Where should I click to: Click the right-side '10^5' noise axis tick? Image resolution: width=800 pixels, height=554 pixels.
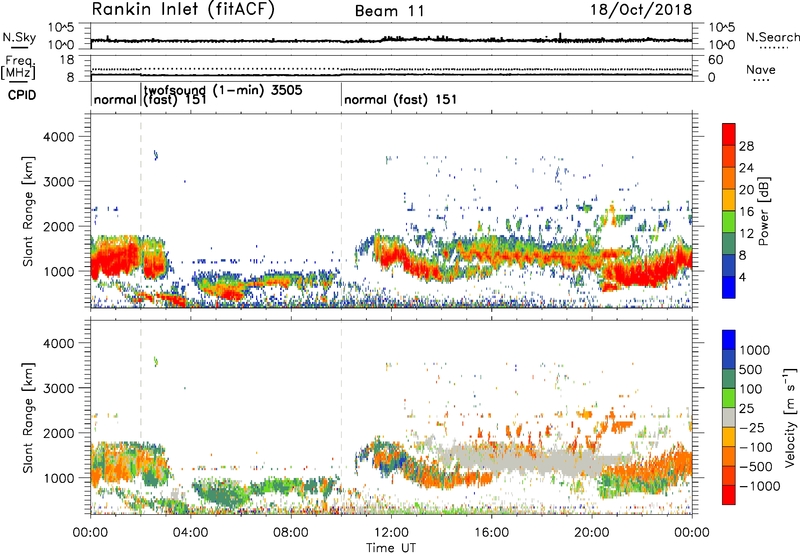pyautogui.click(x=721, y=28)
